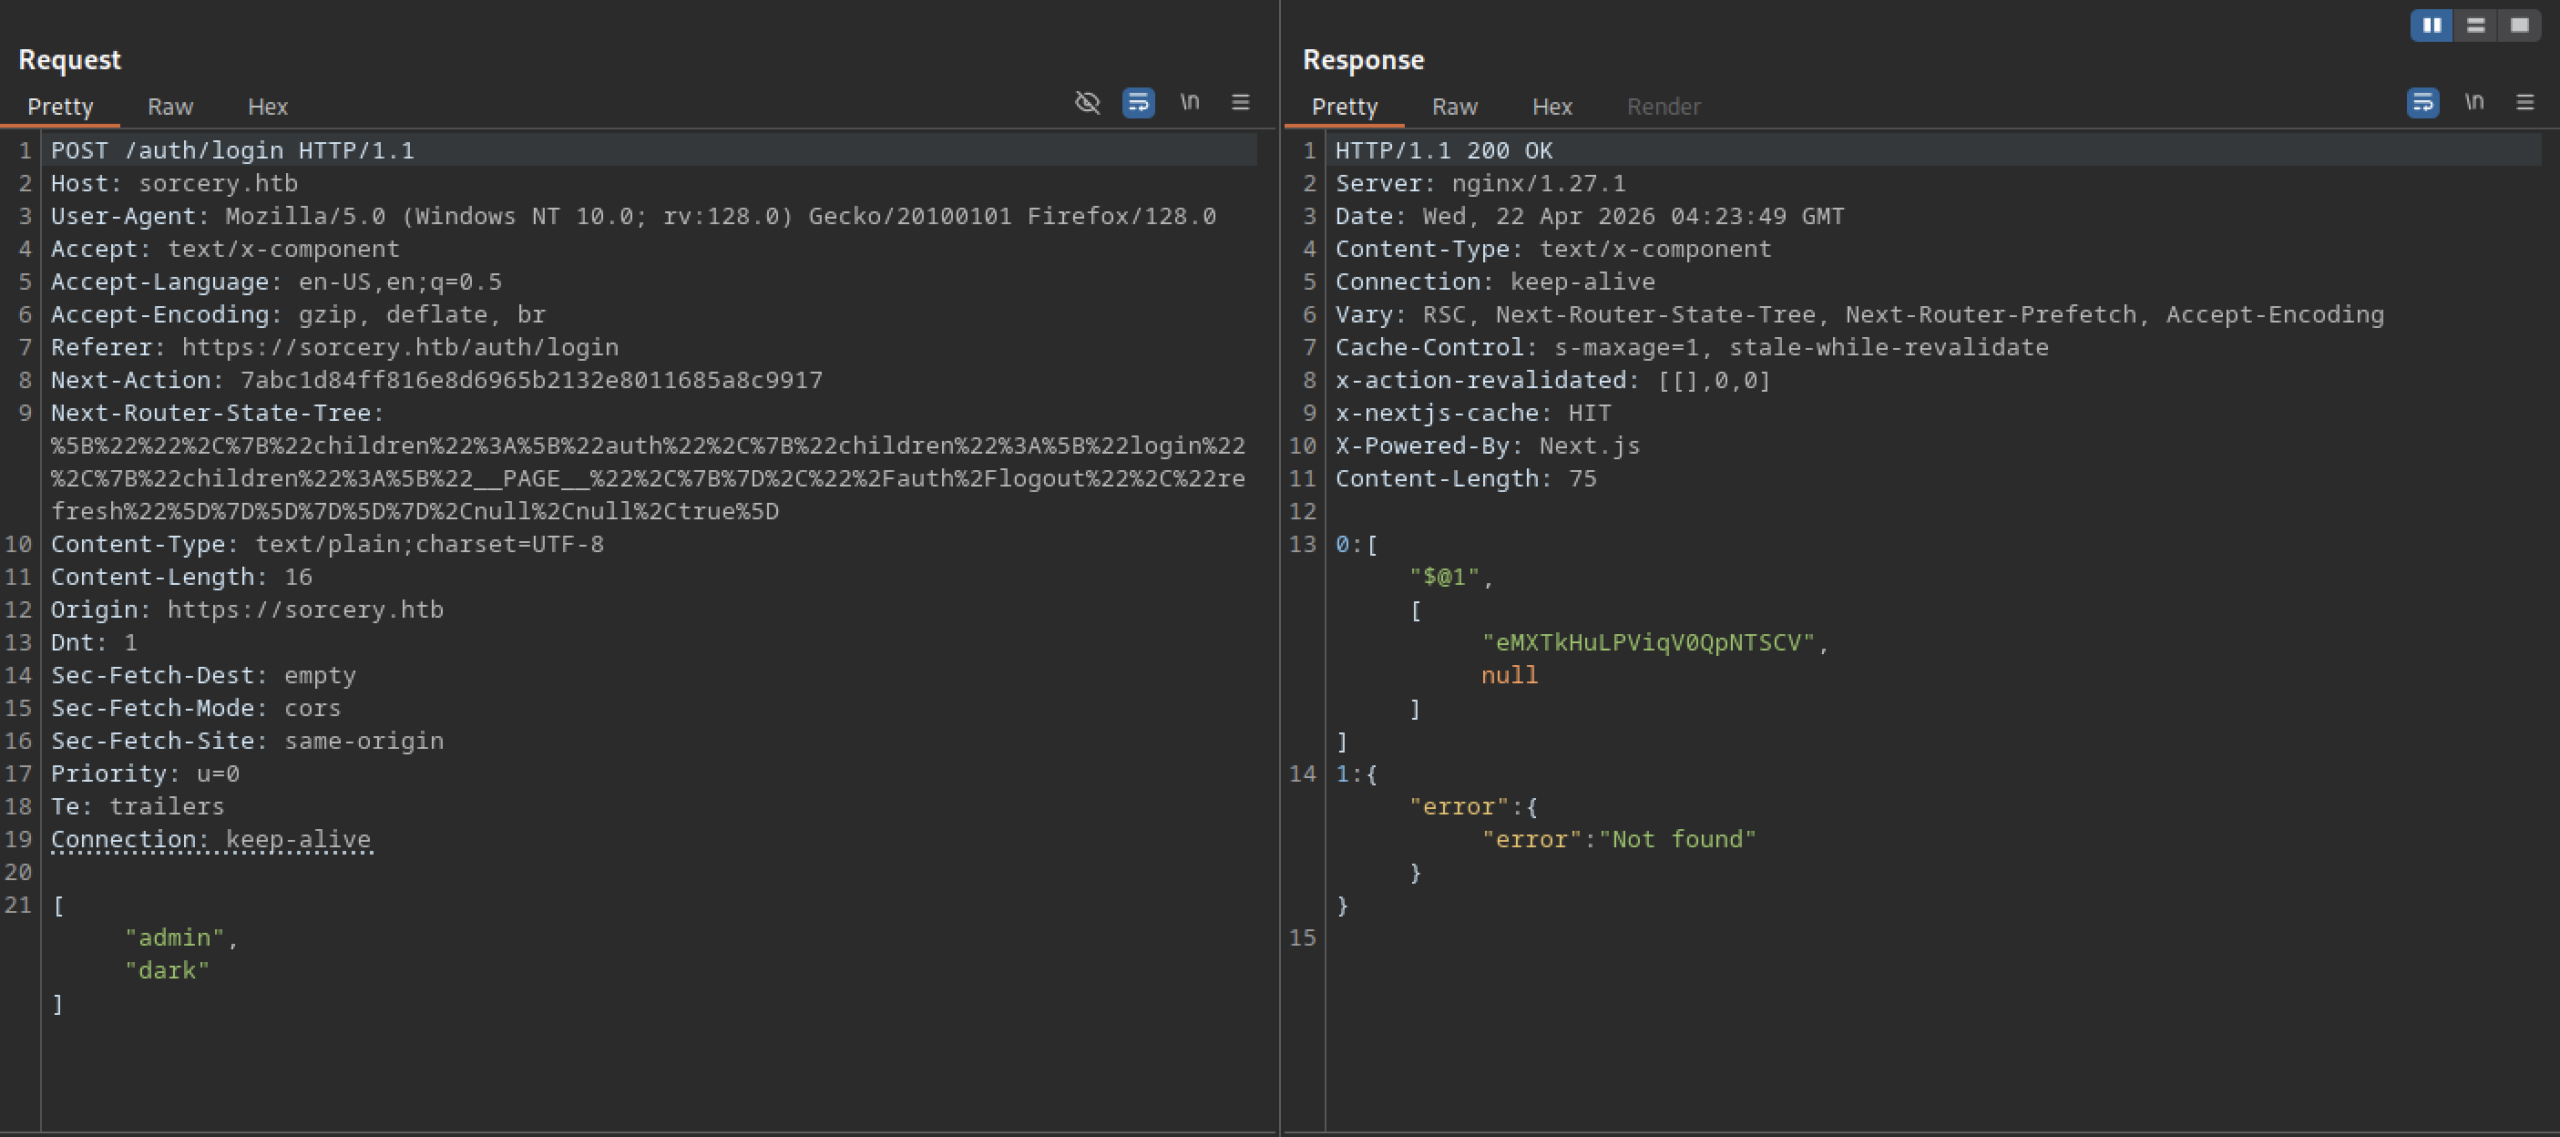Open the Request Hex tab

267,107
